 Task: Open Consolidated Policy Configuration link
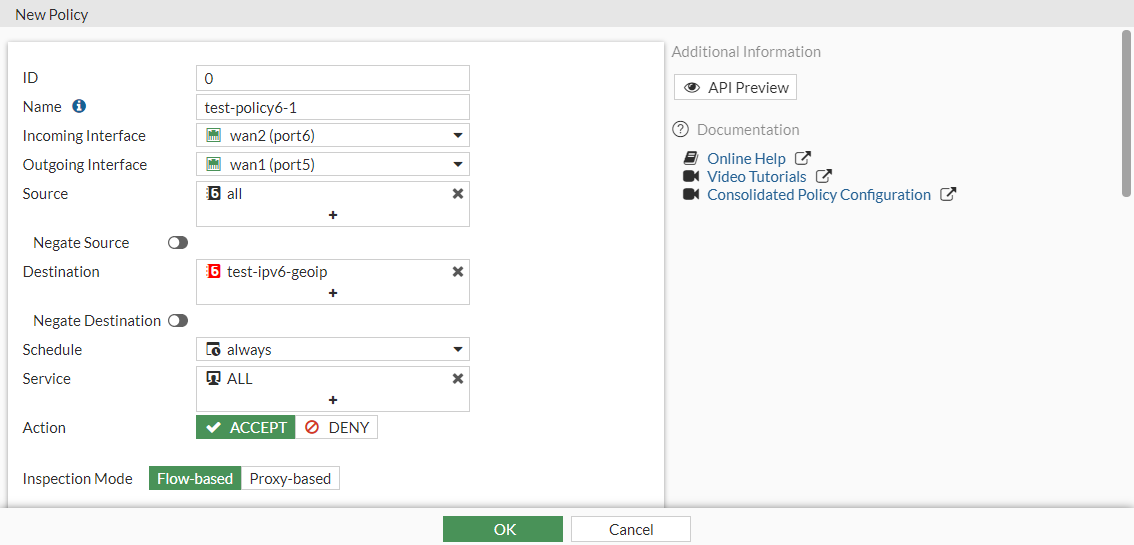point(818,195)
